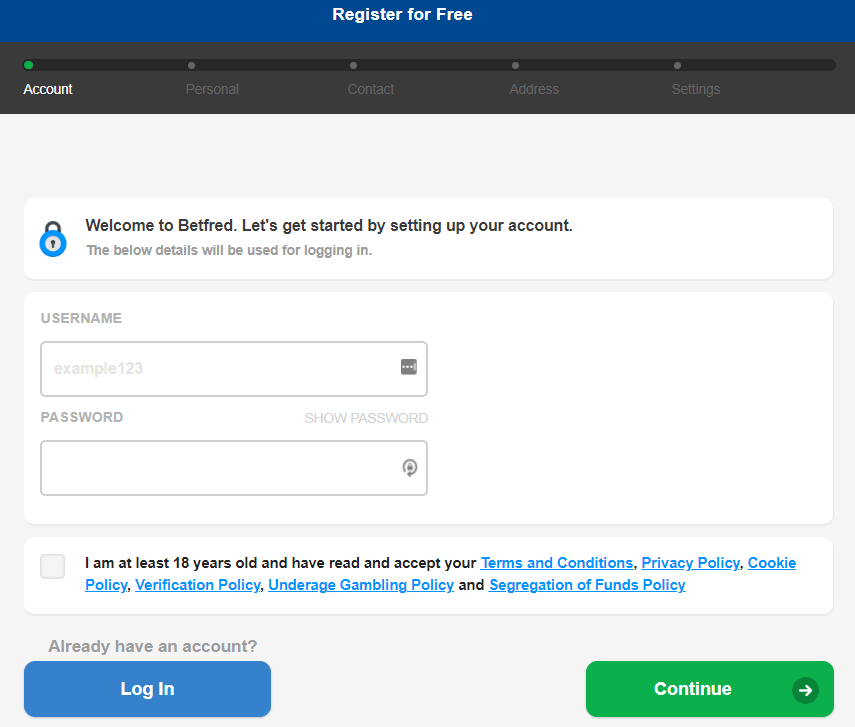
Task: Click the autofill icon in password field
Action: [410, 467]
